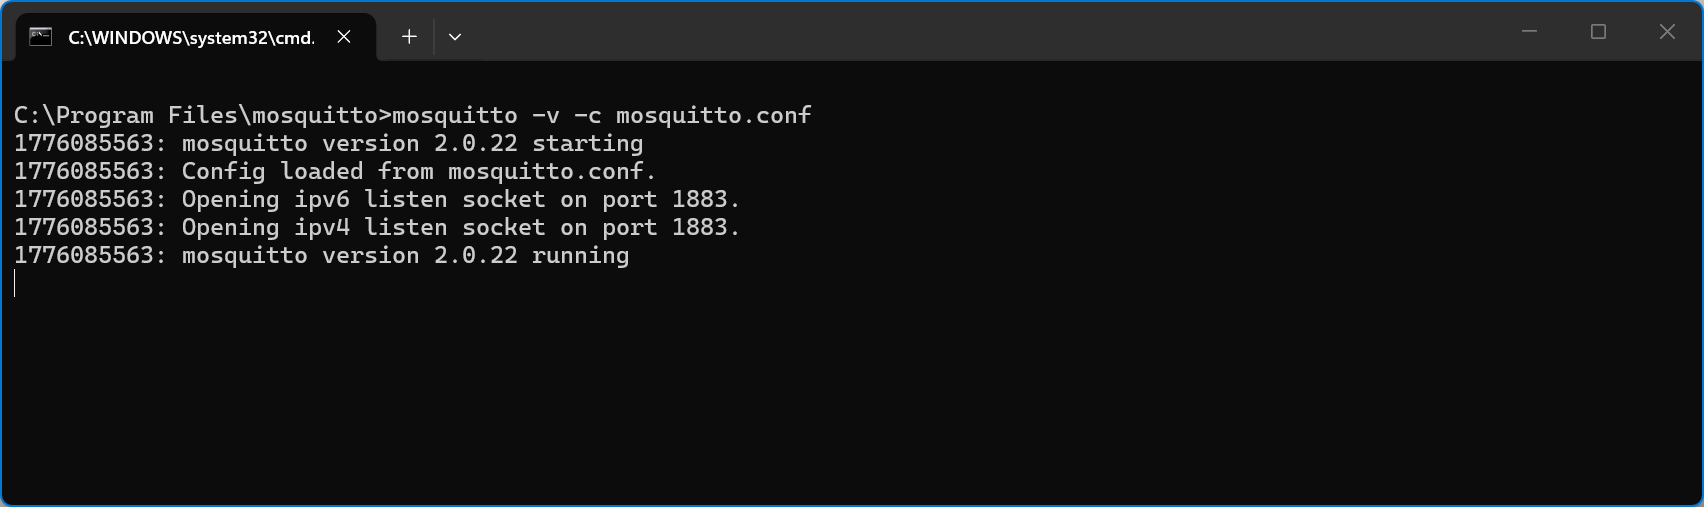Click the 'Opening ipv4 listen socket' line

pyautogui.click(x=377, y=227)
